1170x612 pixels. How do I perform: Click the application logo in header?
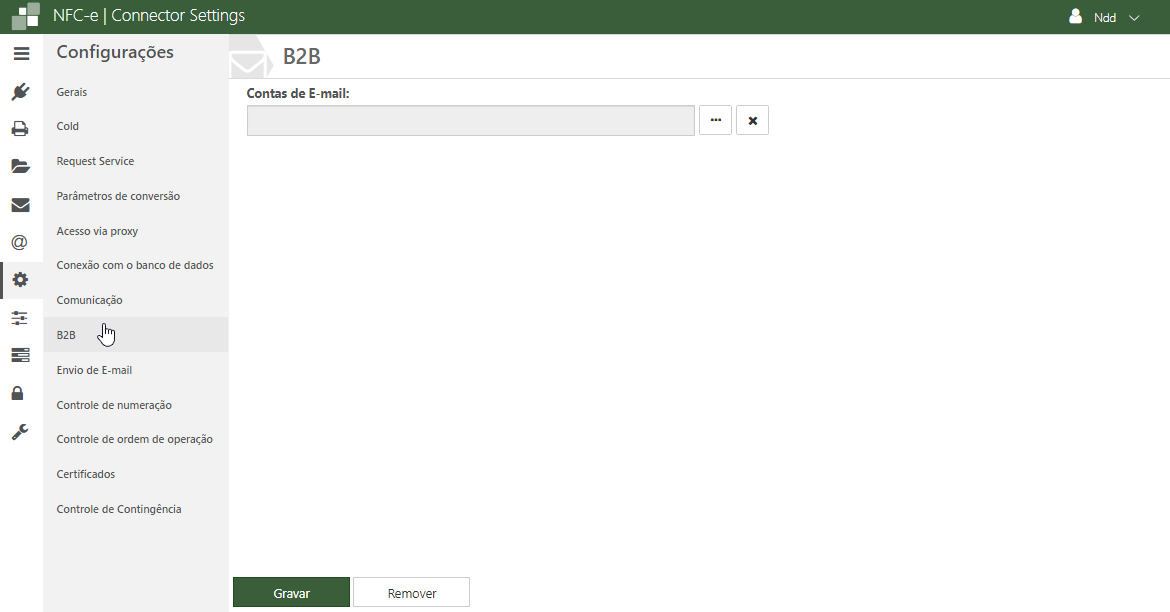coord(25,16)
